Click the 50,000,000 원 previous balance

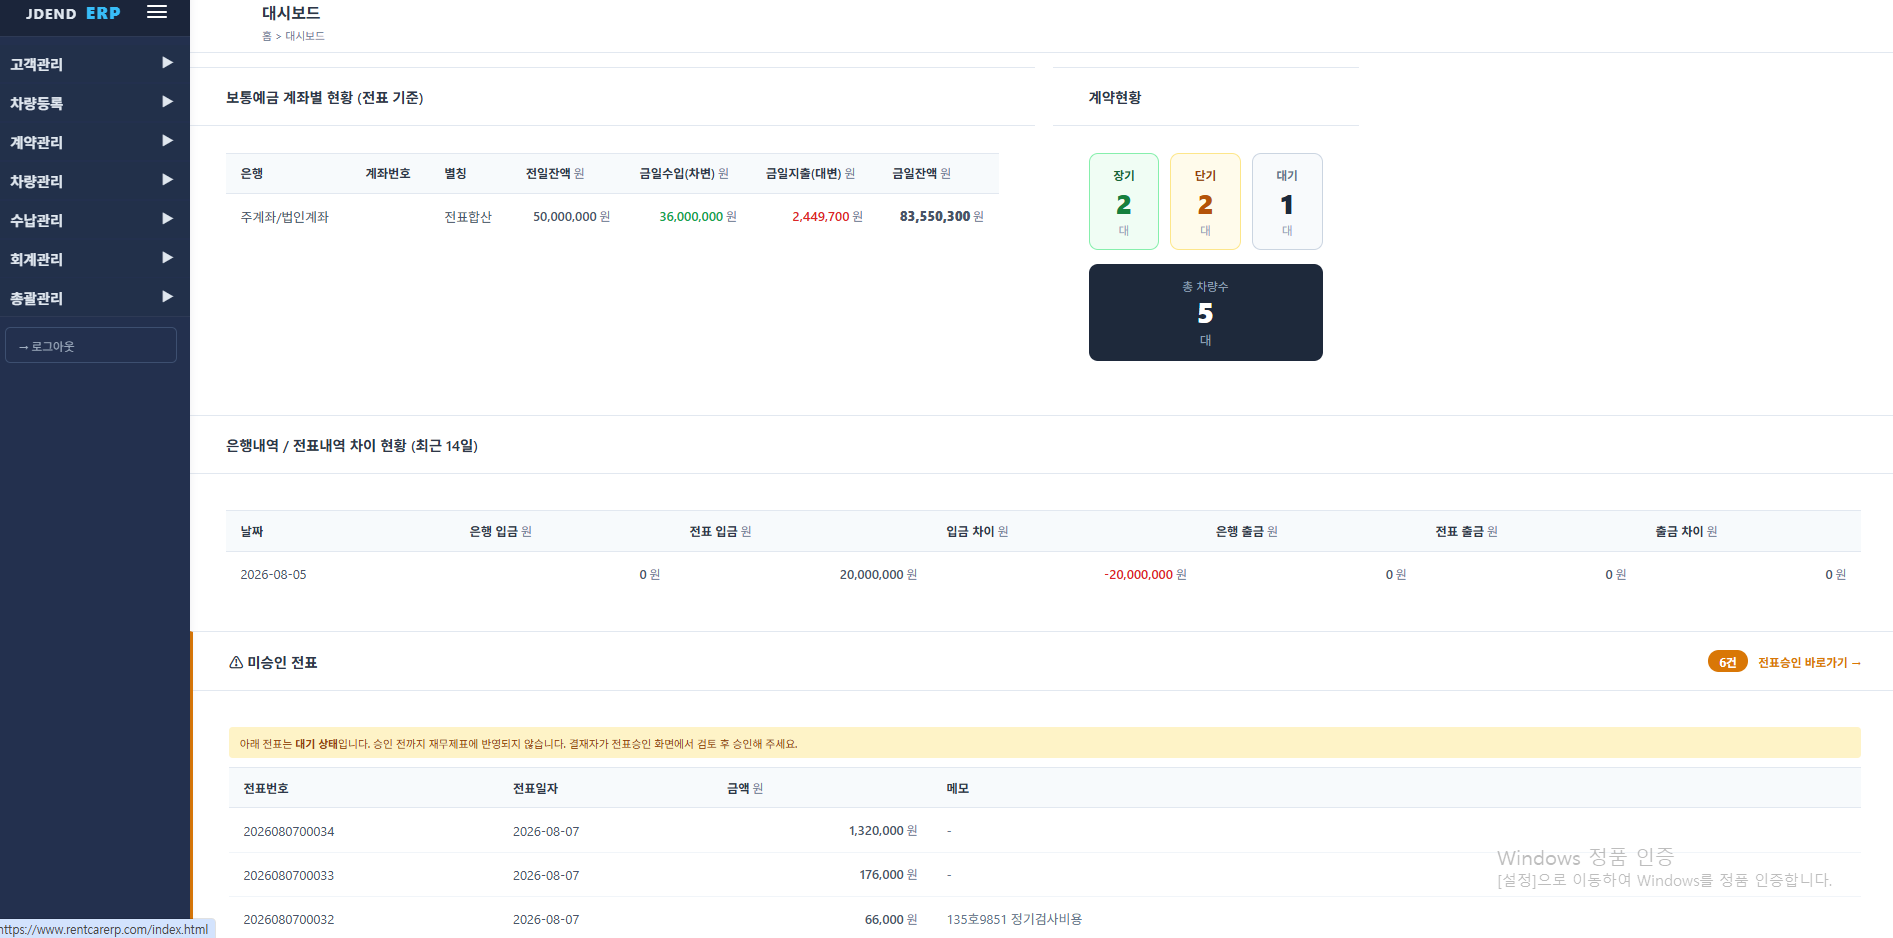(x=571, y=217)
